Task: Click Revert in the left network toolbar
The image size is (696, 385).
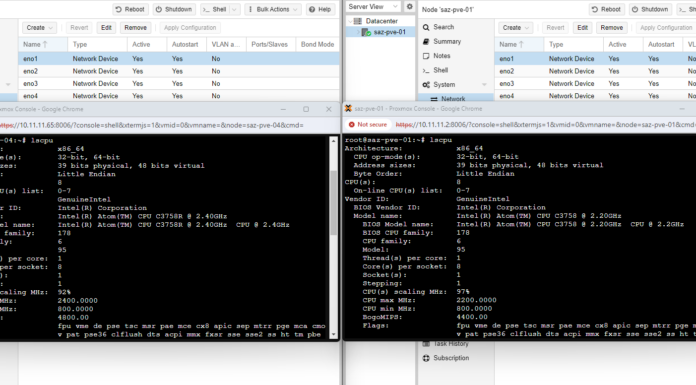Action: [79, 28]
